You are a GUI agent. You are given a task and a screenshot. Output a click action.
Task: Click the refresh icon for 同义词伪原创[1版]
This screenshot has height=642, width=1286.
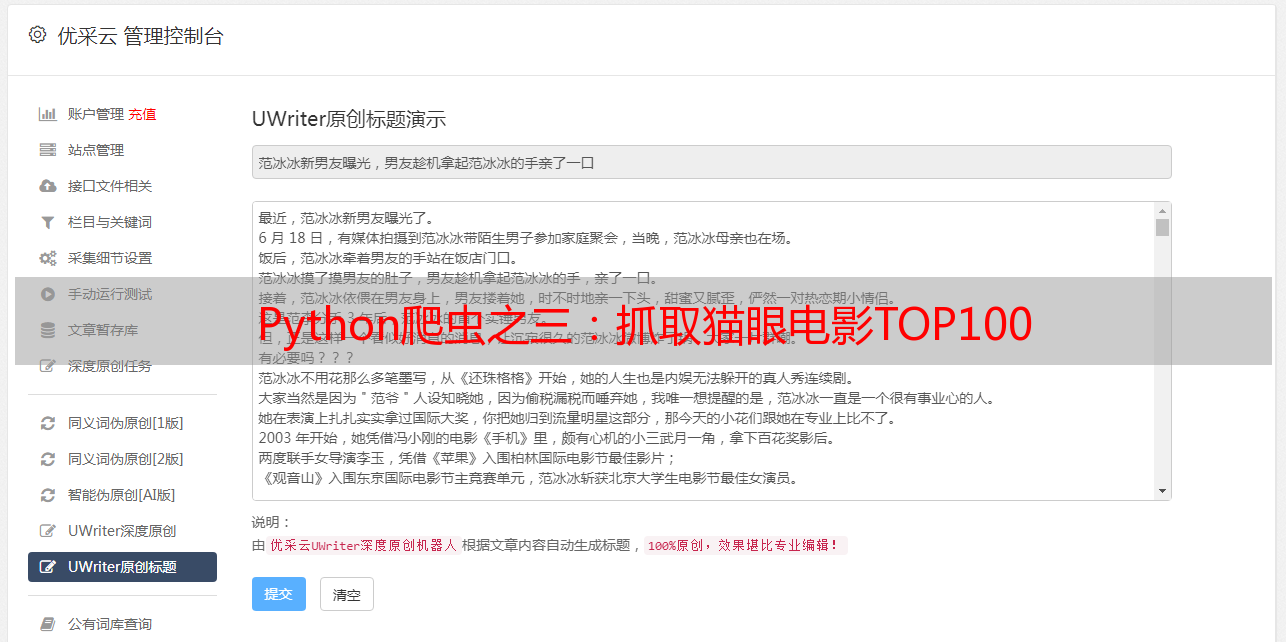[x=47, y=423]
